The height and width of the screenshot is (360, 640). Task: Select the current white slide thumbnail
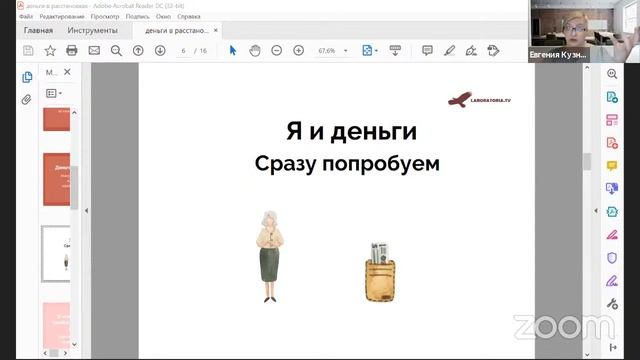pyautogui.click(x=56, y=253)
